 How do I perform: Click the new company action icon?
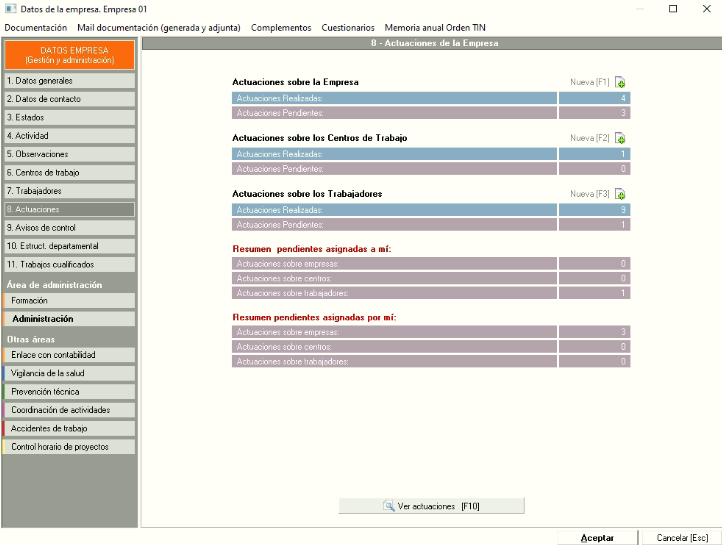tap(620, 82)
